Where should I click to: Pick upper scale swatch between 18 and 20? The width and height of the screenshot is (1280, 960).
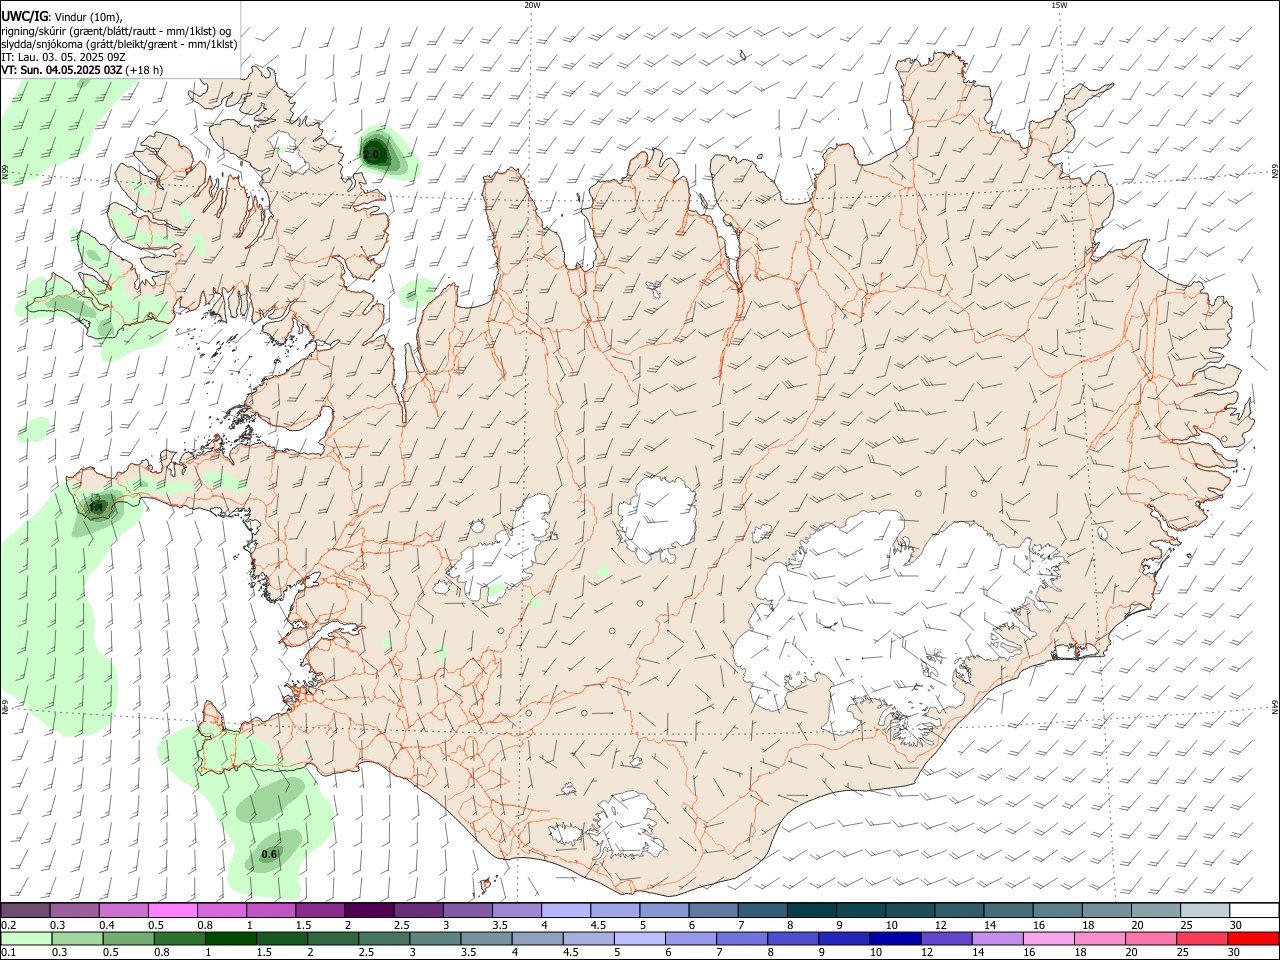(1106, 910)
